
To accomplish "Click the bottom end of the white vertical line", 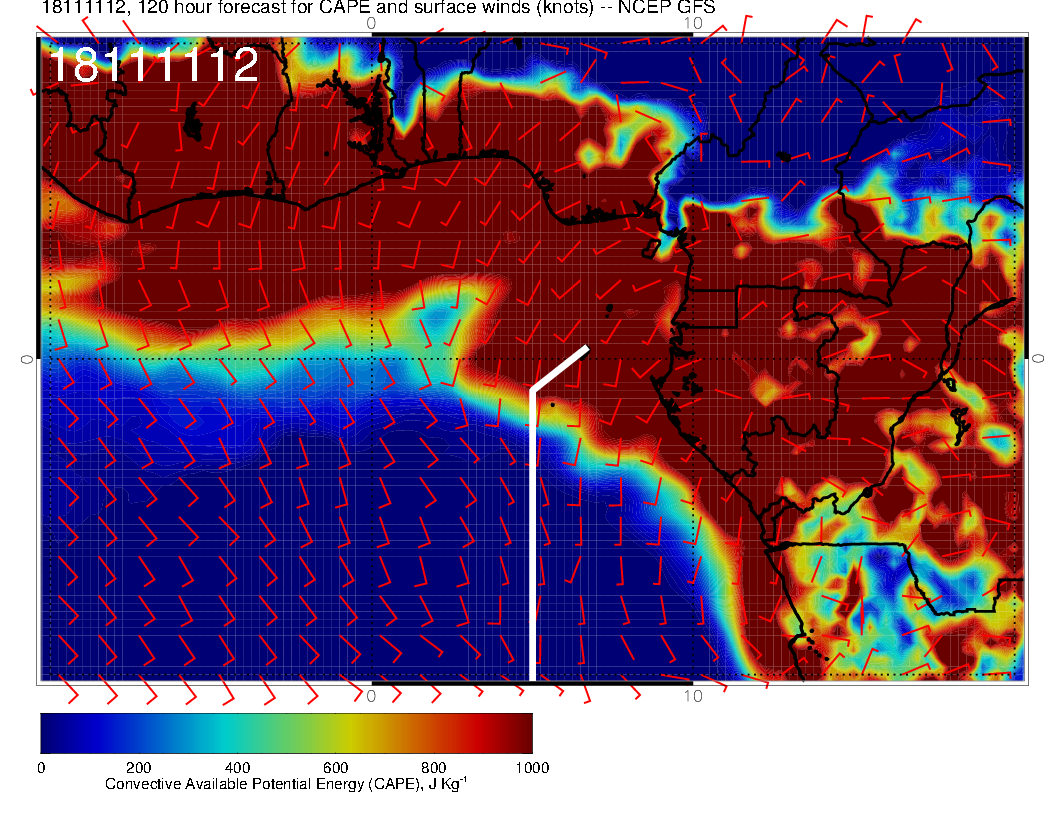I will pos(532,678).
